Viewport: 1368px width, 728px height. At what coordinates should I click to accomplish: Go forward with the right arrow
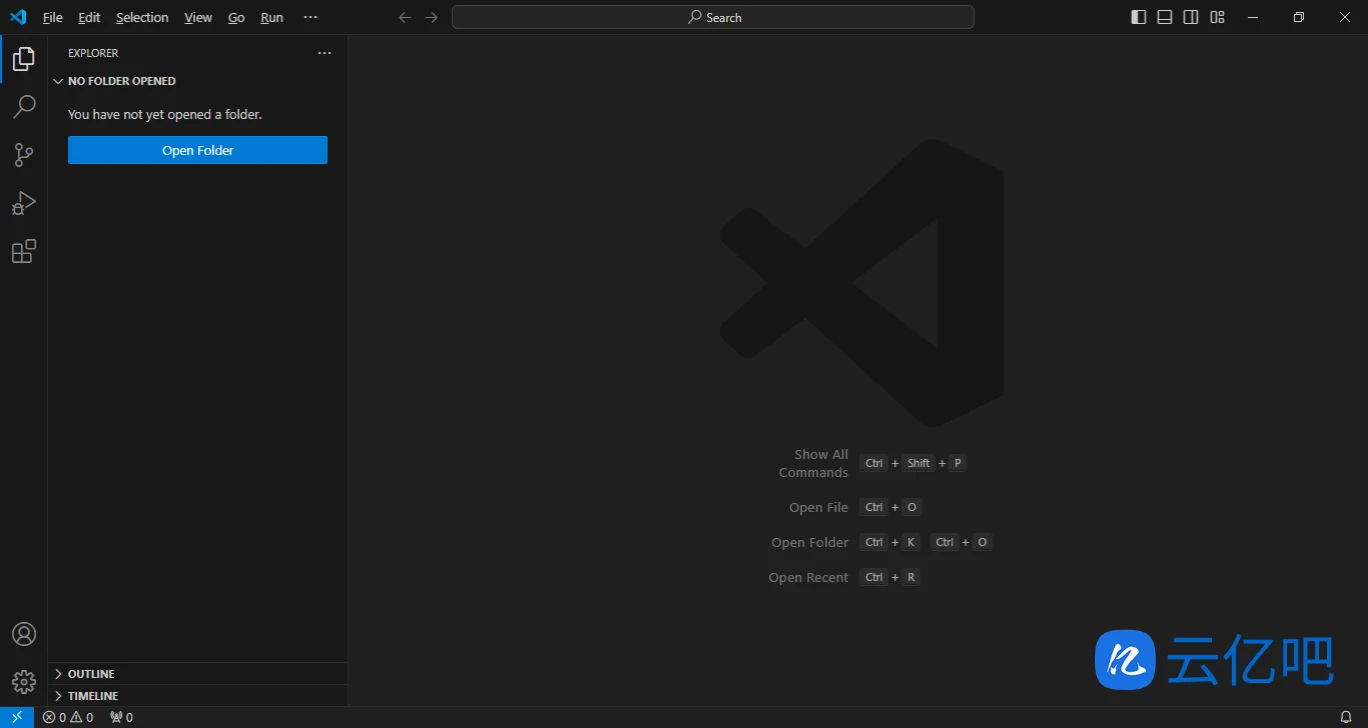click(x=431, y=17)
